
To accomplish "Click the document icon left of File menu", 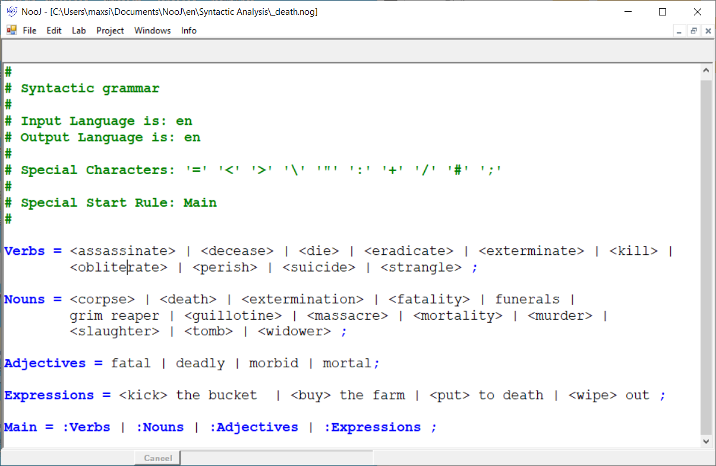I will coord(10,31).
